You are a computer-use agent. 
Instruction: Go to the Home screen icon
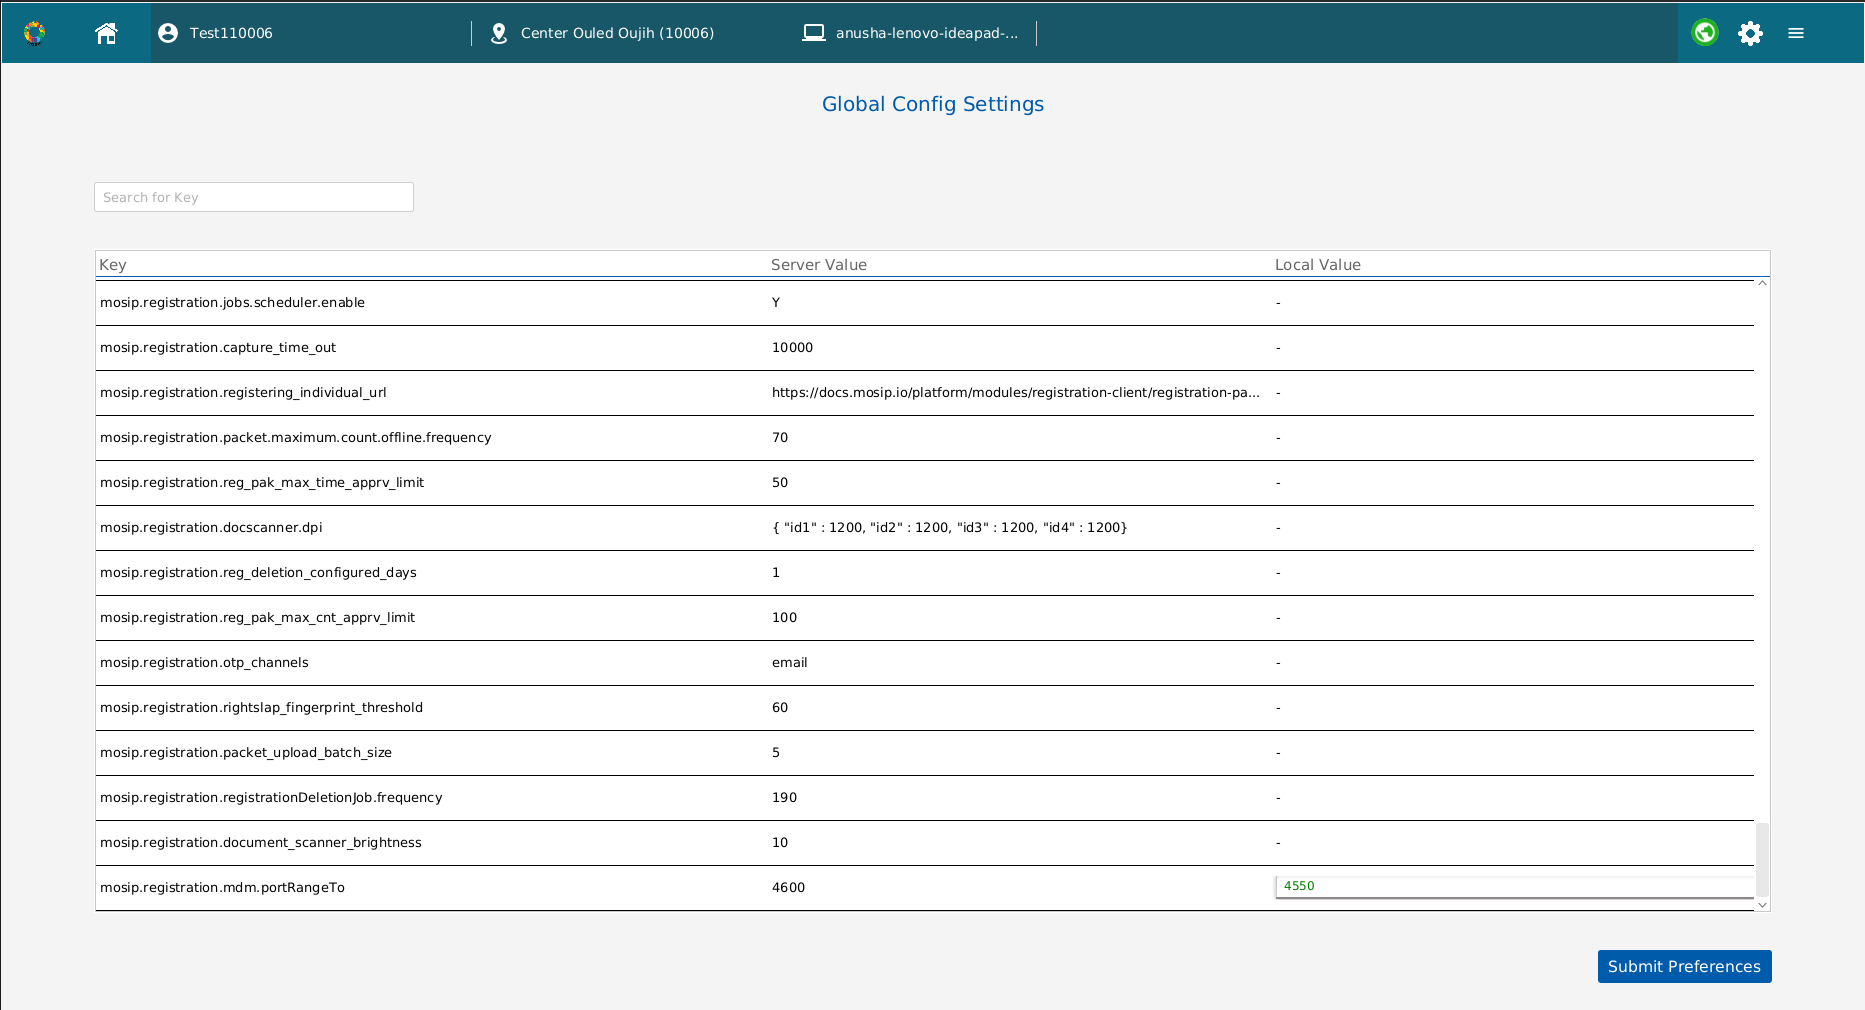coord(106,33)
